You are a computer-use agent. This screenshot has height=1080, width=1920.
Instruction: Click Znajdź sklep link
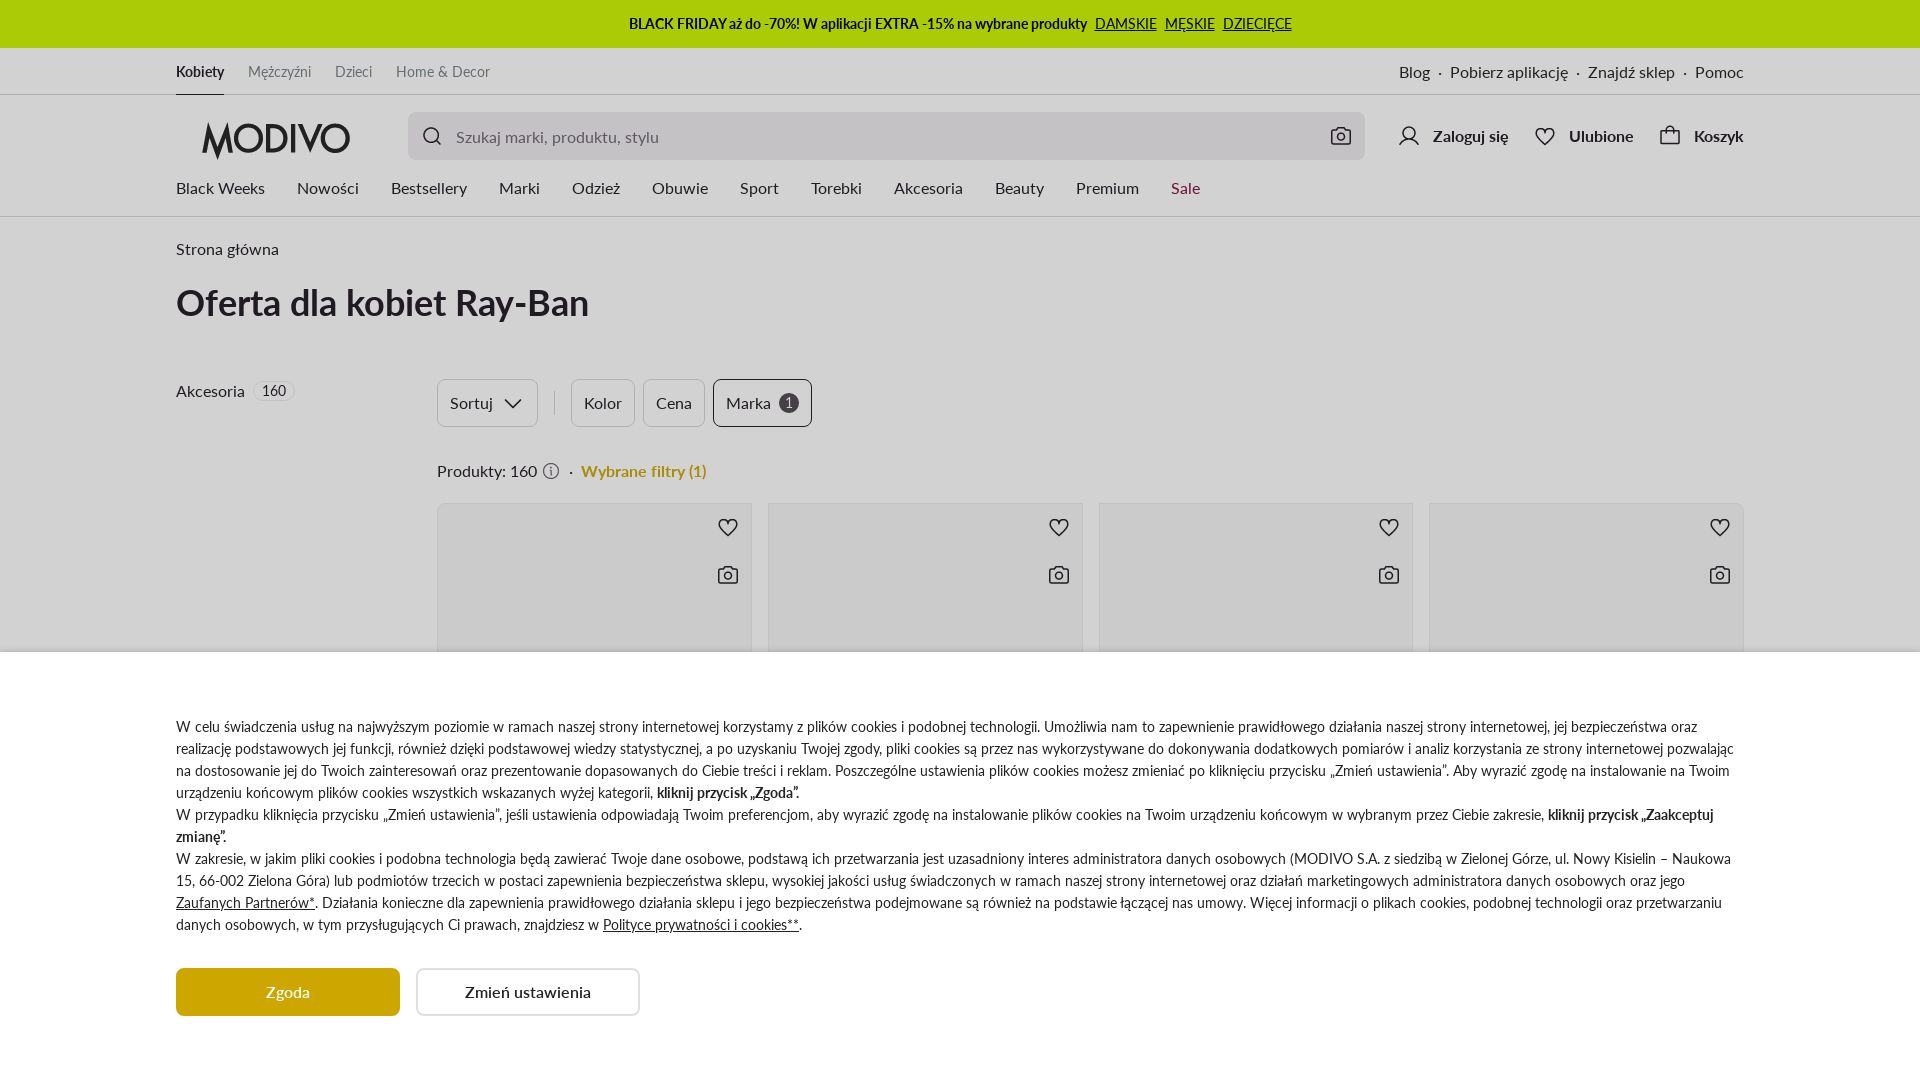pos(1631,72)
